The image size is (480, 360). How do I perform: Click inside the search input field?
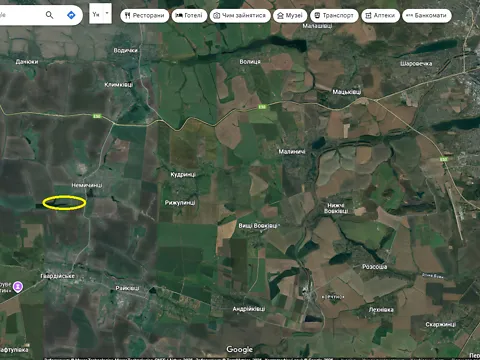(x=20, y=15)
